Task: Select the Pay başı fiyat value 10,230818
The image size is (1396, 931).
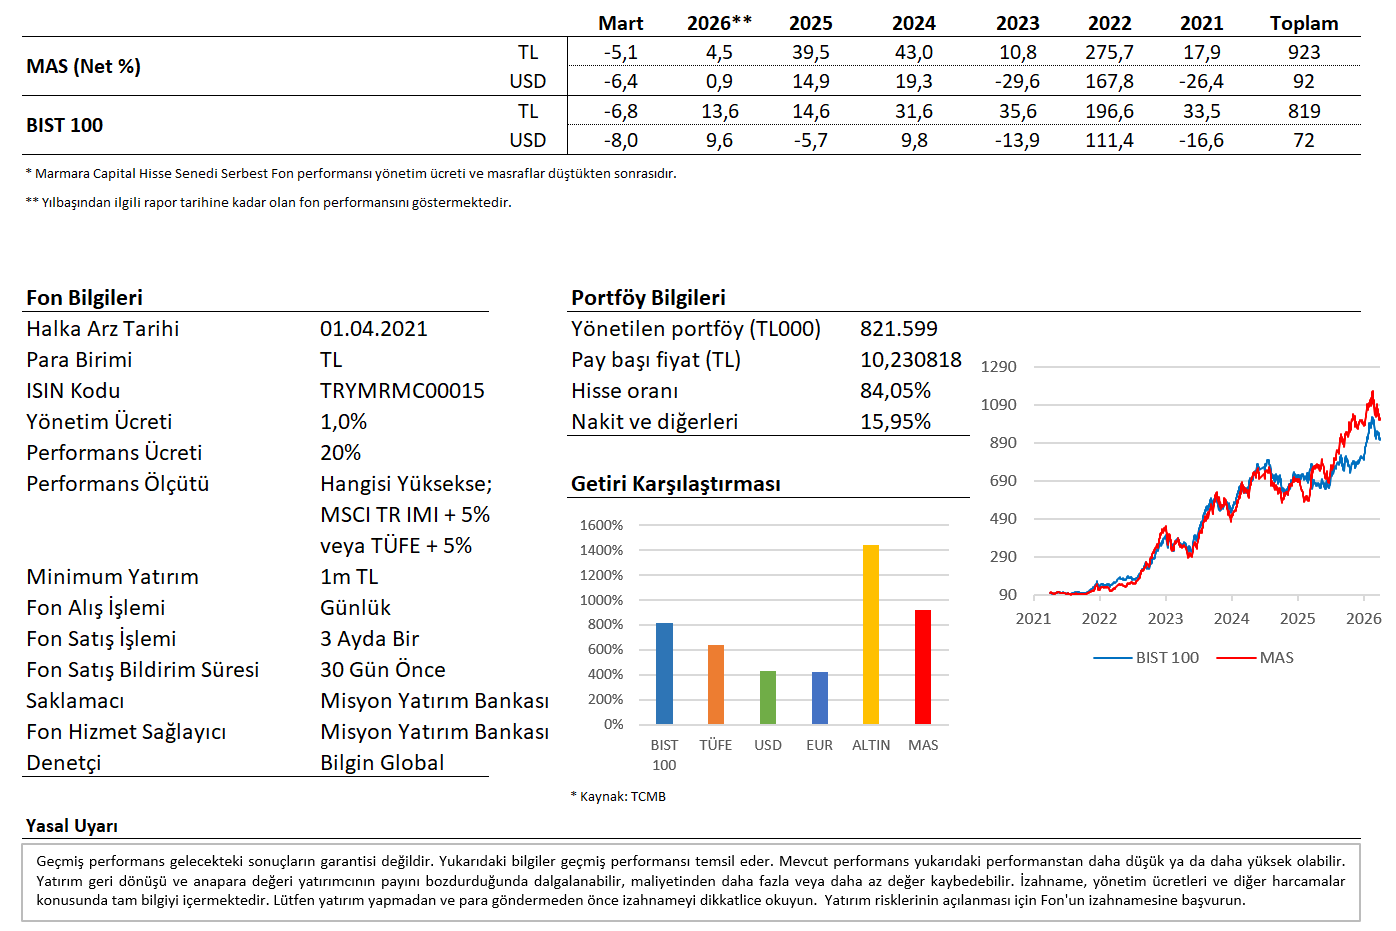Action: (x=910, y=360)
